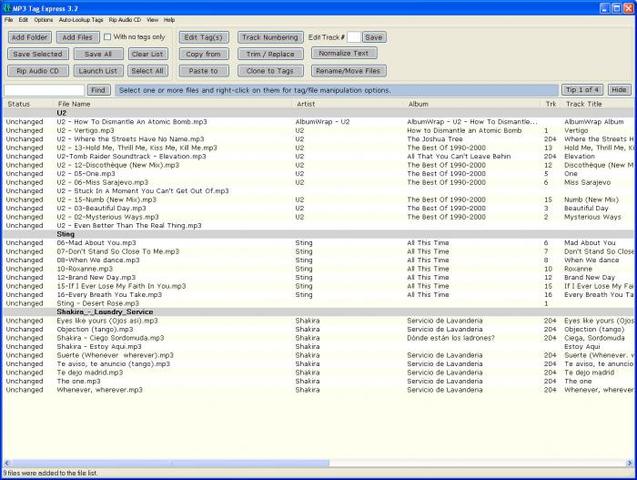Show next tip with Tip 1 of 4
Image resolution: width=637 pixels, height=480 pixels.
583,90
